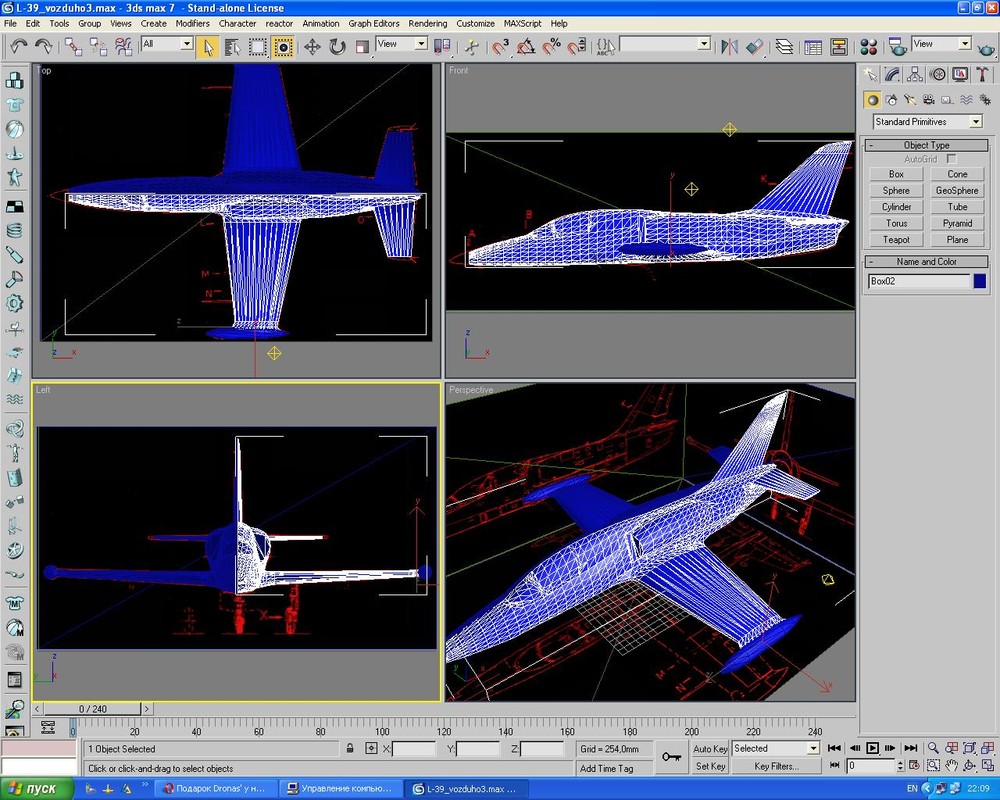Click the Teapot primitive button
The image size is (1000, 800).
pyautogui.click(x=896, y=239)
